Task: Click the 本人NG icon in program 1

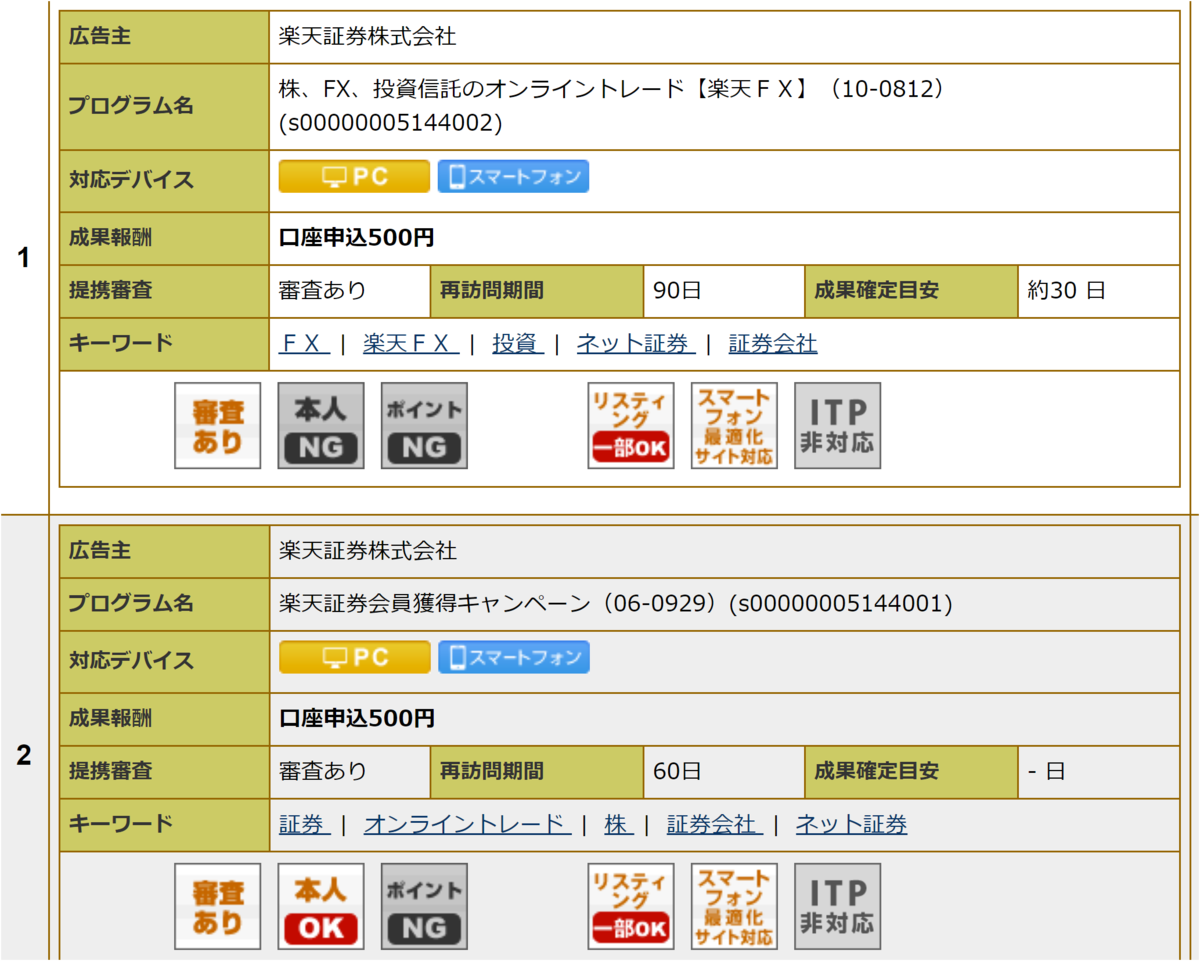Action: point(321,426)
